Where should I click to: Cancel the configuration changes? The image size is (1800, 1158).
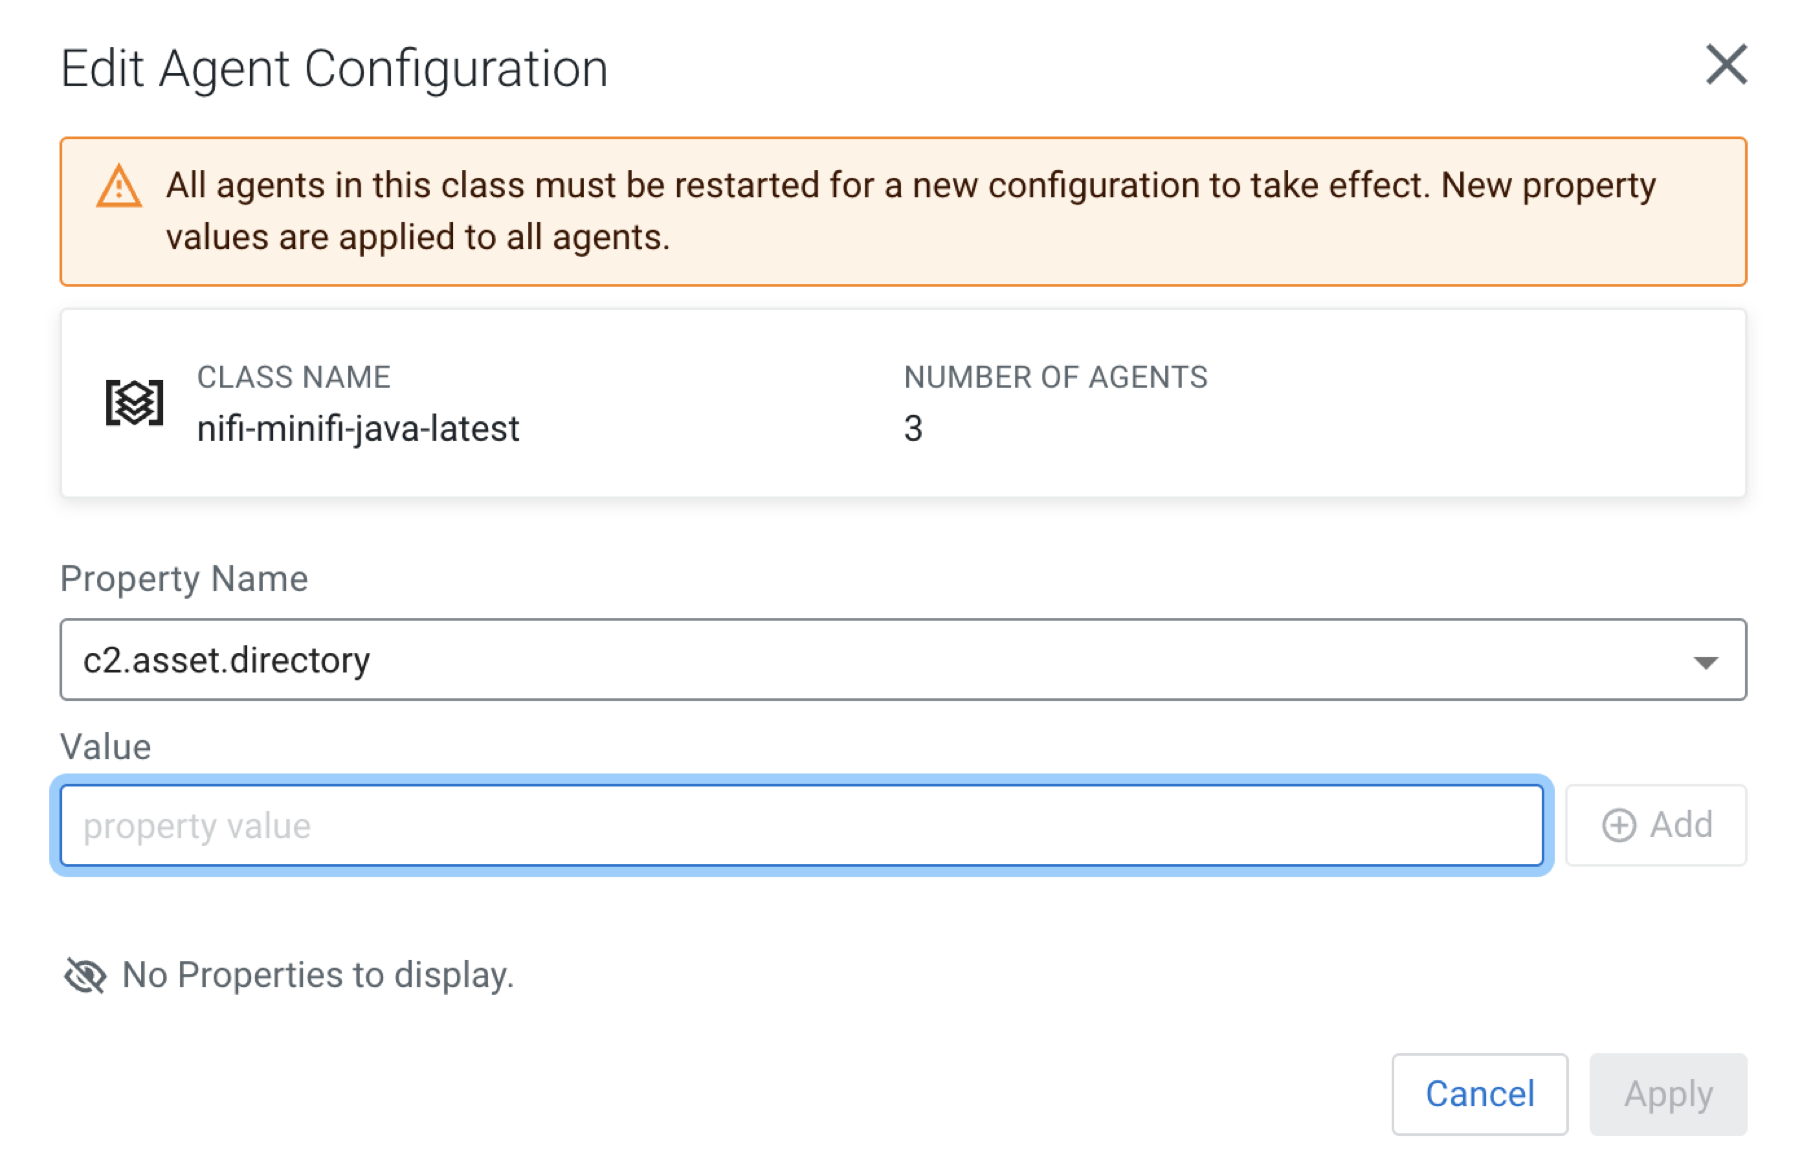pos(1479,1094)
